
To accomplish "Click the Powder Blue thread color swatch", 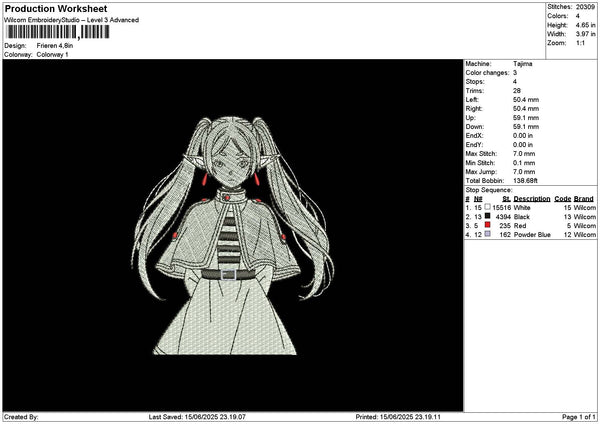I will click(487, 234).
